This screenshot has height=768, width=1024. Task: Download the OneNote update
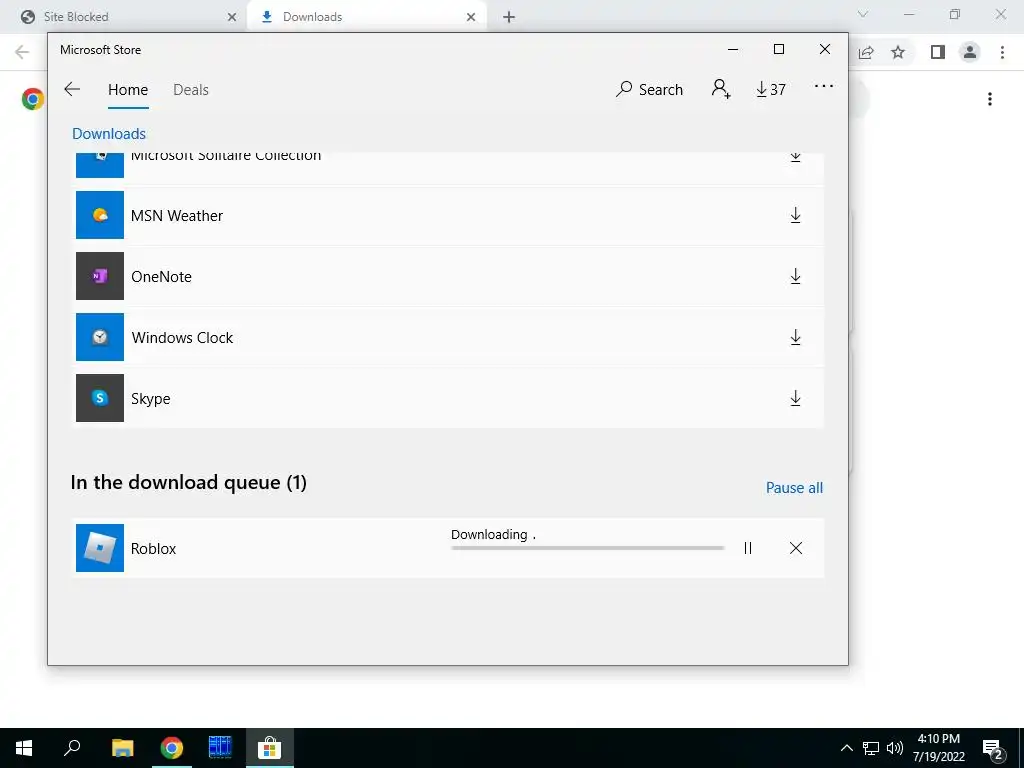click(x=795, y=276)
